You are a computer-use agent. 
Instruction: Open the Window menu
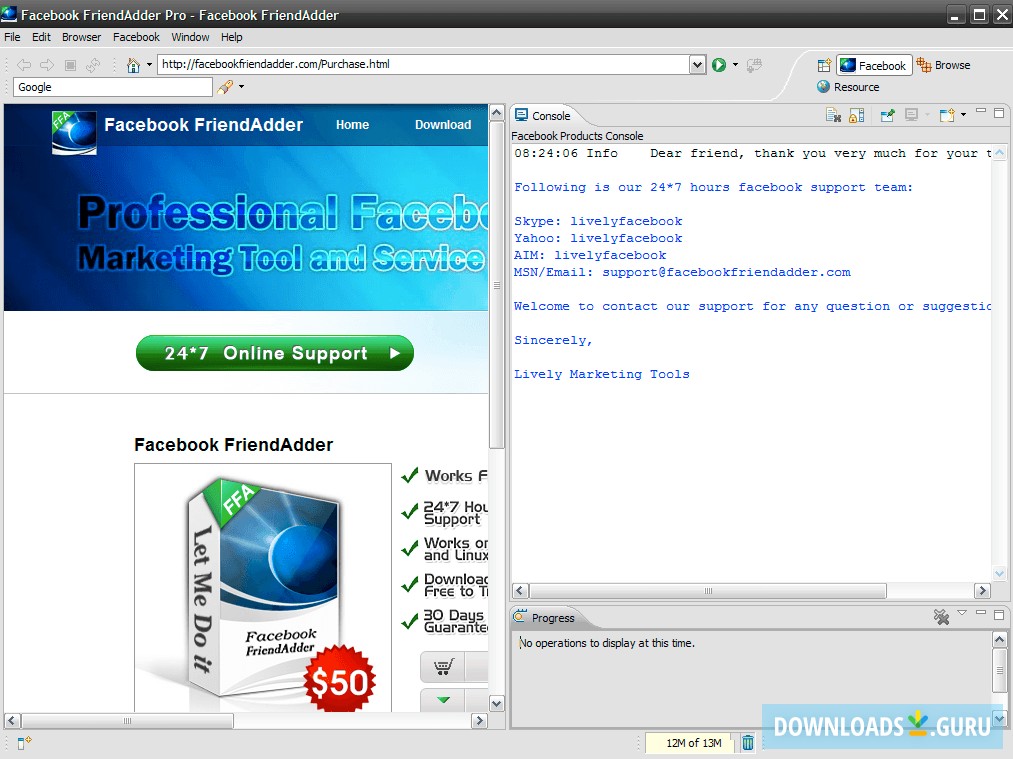(190, 37)
